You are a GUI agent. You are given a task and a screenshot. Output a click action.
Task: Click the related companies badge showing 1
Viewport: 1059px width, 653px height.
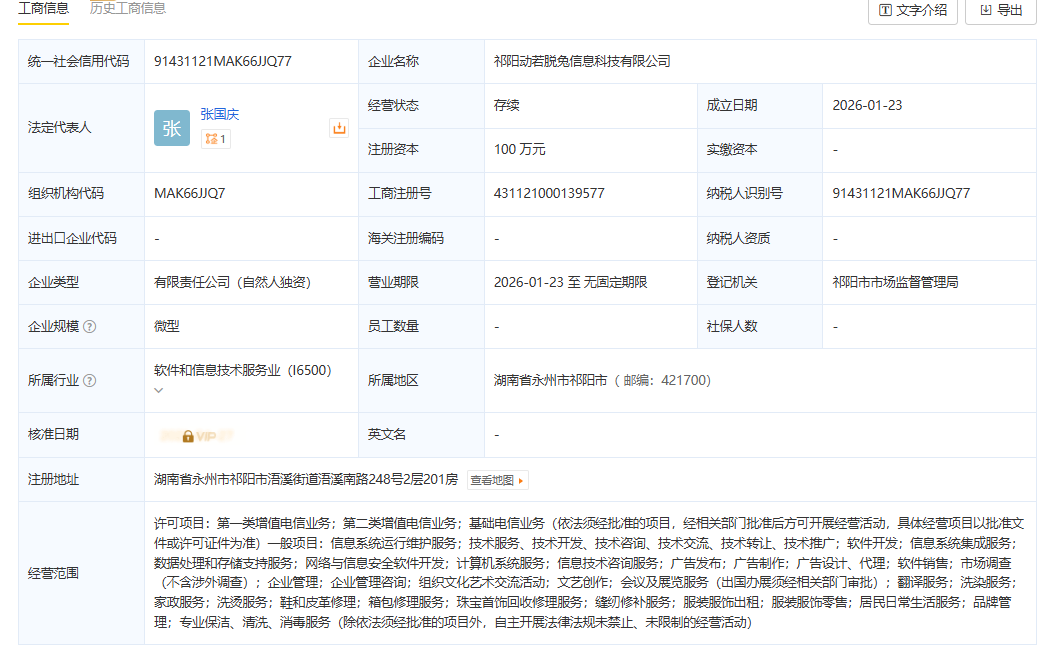coord(215,139)
